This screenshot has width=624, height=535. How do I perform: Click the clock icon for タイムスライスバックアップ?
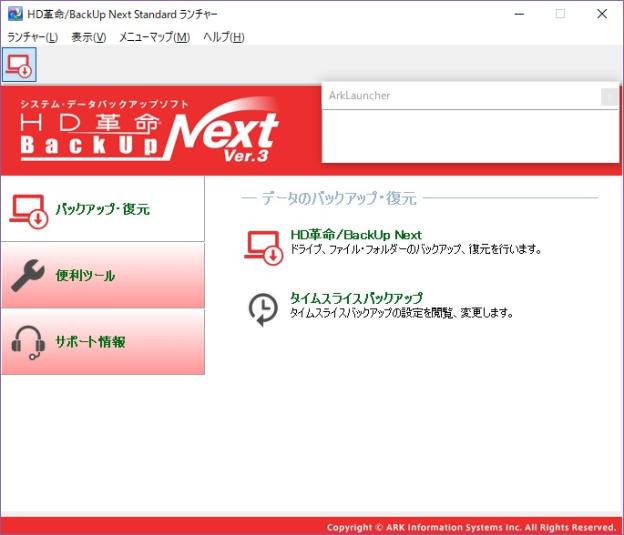pos(263,309)
